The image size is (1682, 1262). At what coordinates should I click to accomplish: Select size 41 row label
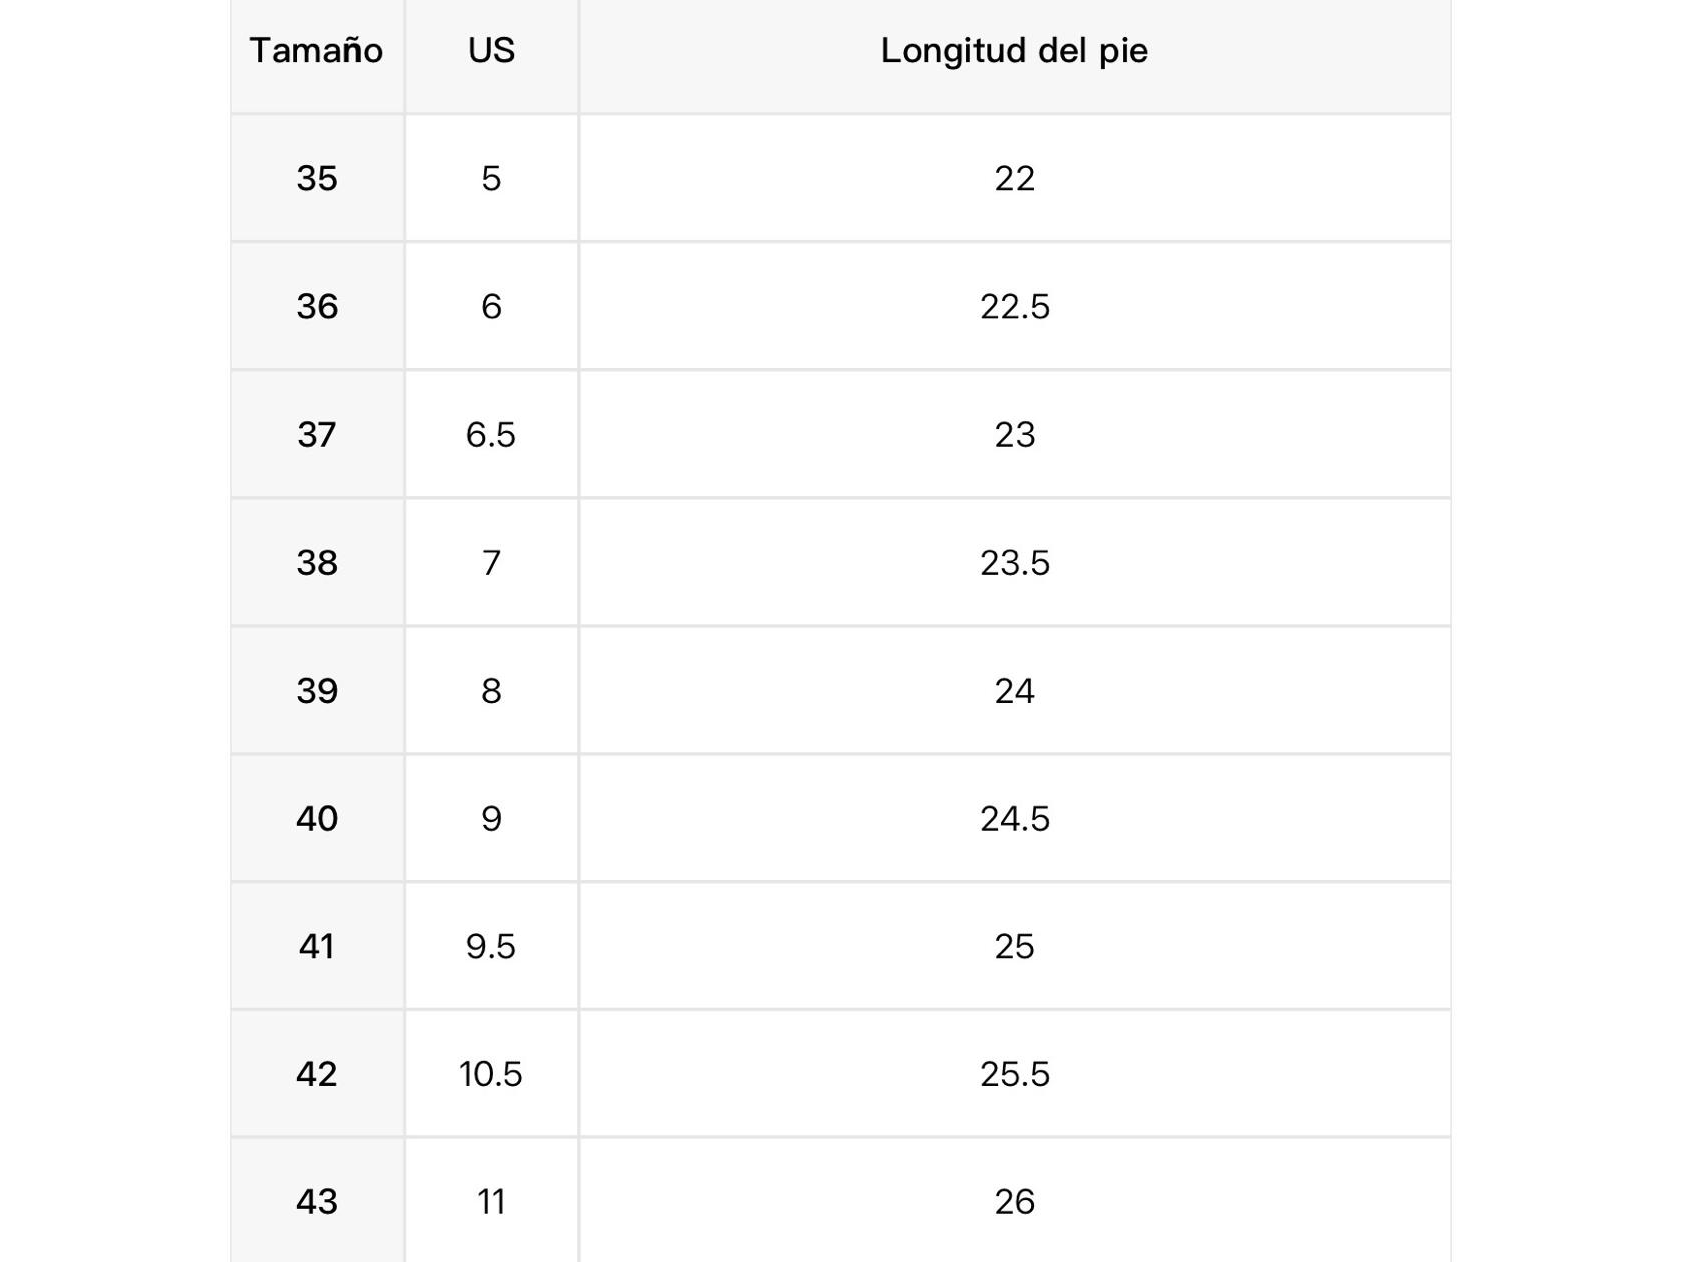point(317,946)
